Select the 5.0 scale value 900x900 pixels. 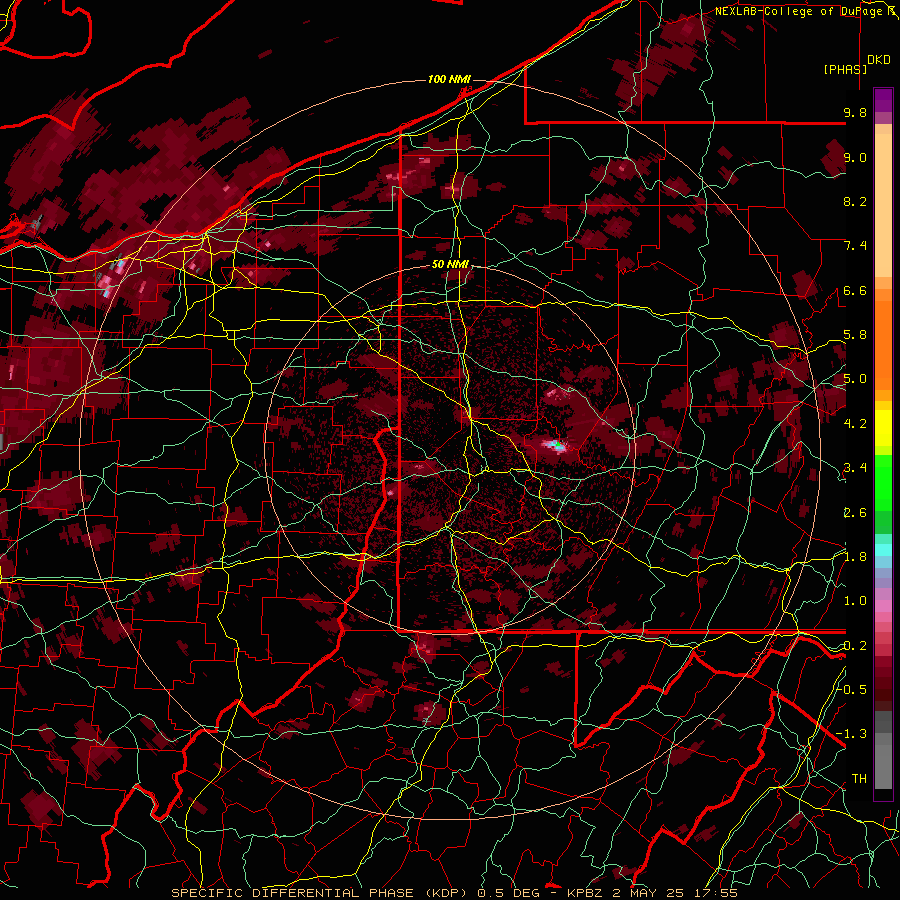pos(855,379)
